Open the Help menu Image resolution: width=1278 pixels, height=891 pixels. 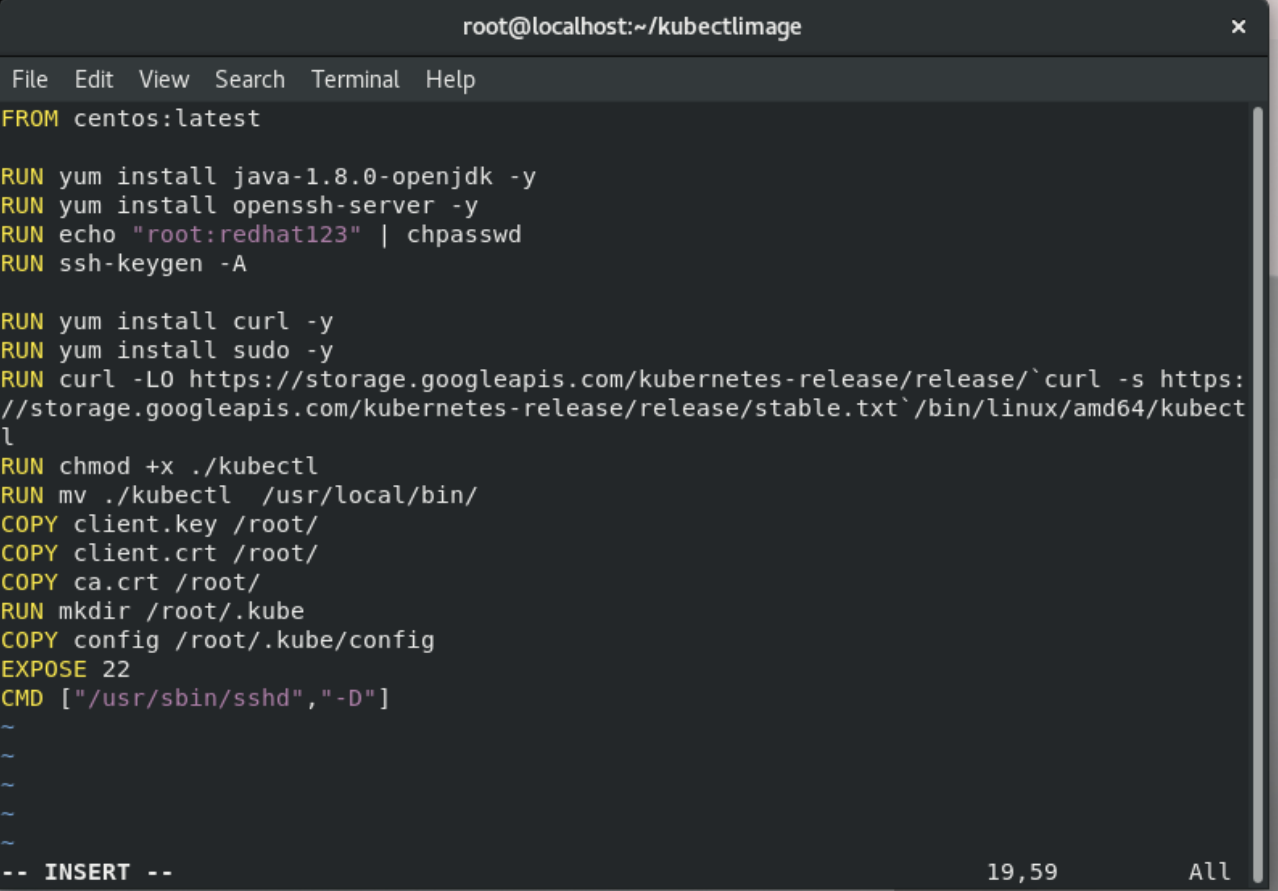[x=450, y=79]
